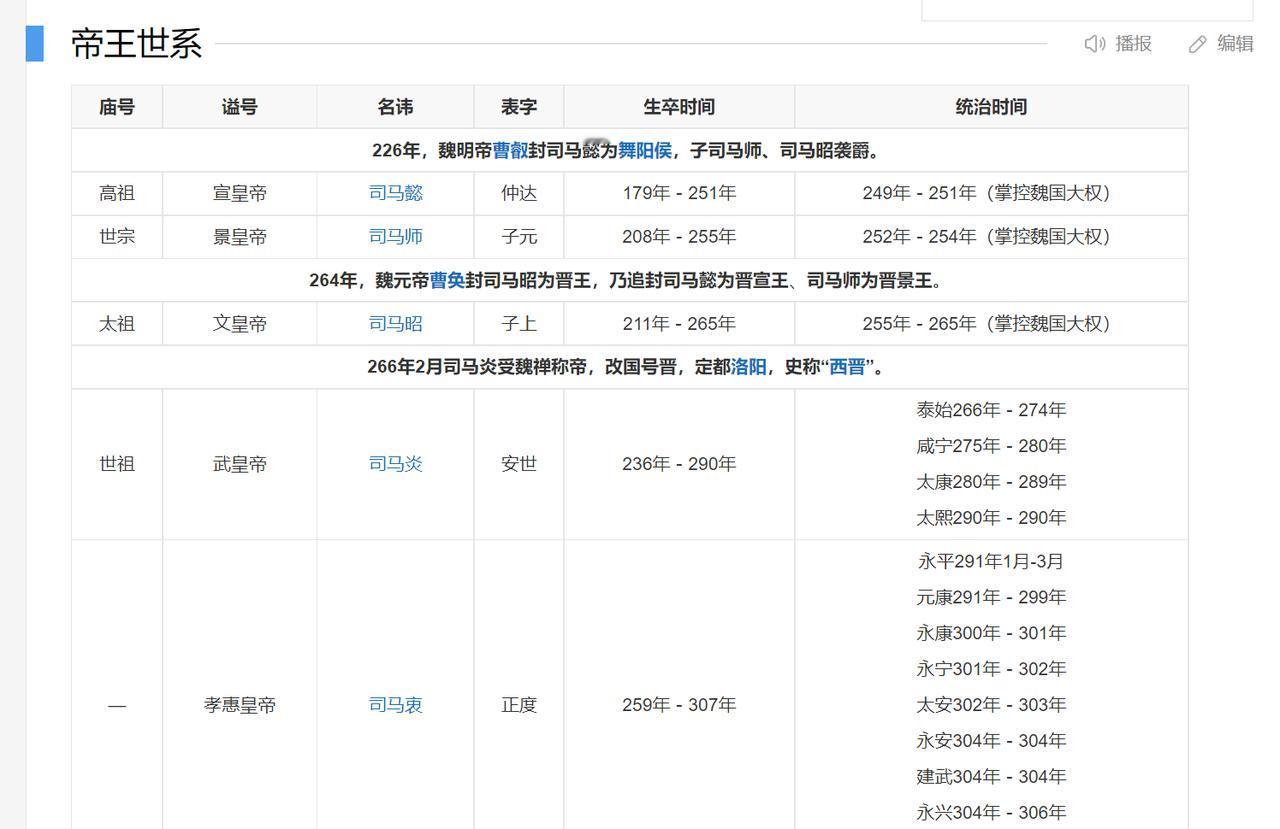This screenshot has width=1280, height=829.
Task: Click the 仲达 cell
Action: pos(519,193)
